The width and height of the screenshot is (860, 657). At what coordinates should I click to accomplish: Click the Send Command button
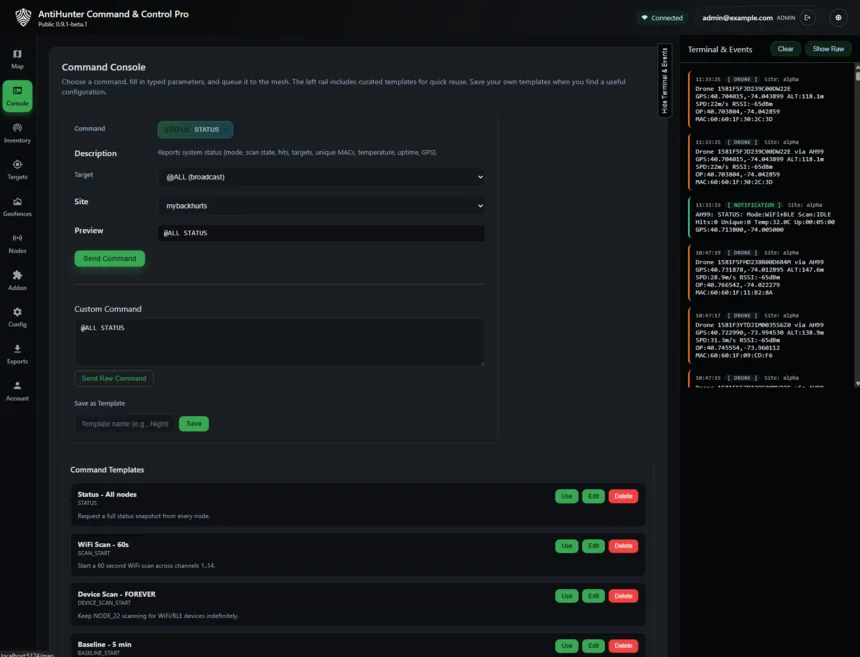coord(110,258)
